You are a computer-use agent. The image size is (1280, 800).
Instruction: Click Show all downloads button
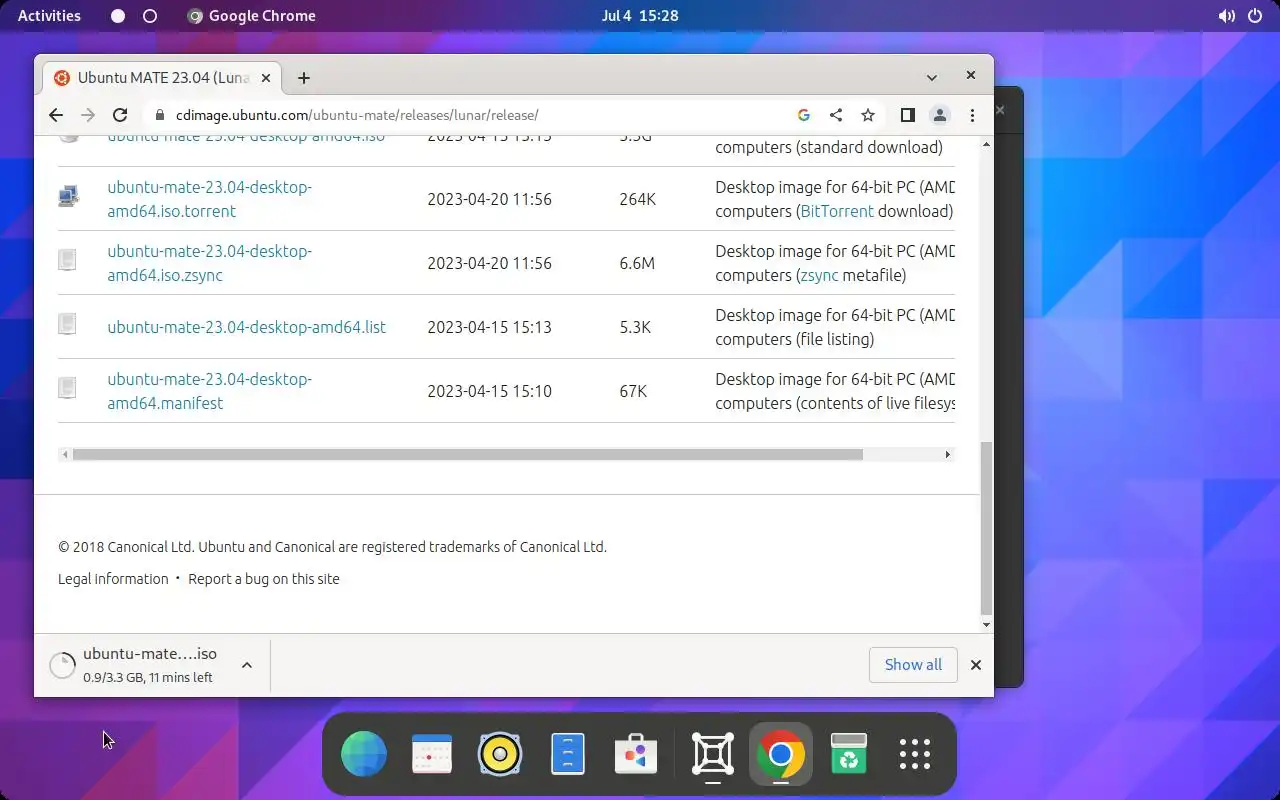point(913,665)
